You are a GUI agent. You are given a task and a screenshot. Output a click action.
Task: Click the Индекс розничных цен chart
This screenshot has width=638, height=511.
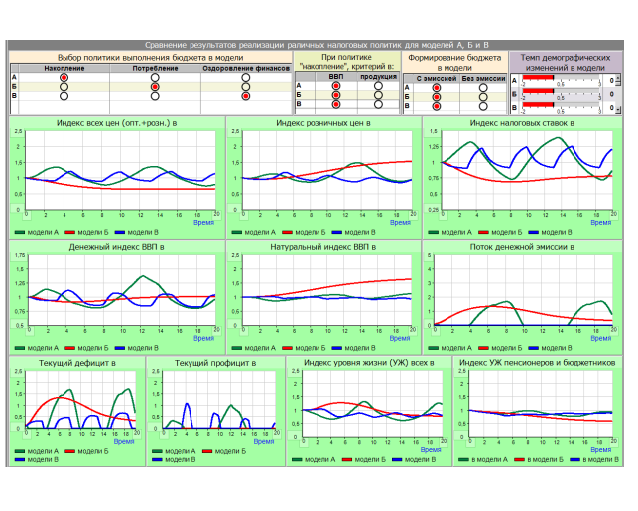pos(322,173)
